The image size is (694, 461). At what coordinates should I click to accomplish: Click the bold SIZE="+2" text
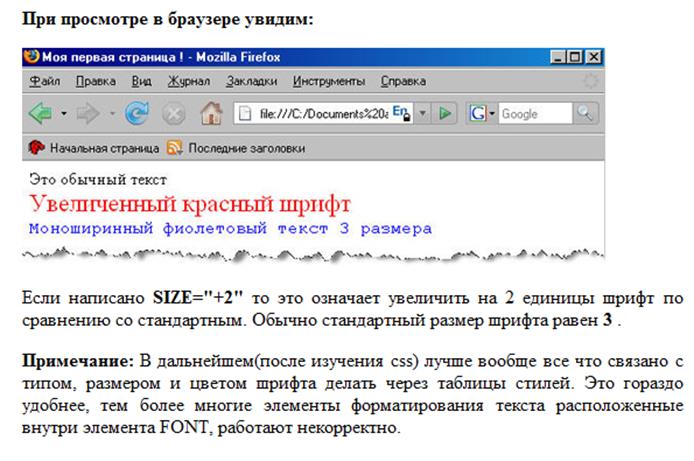pyautogui.click(x=198, y=298)
